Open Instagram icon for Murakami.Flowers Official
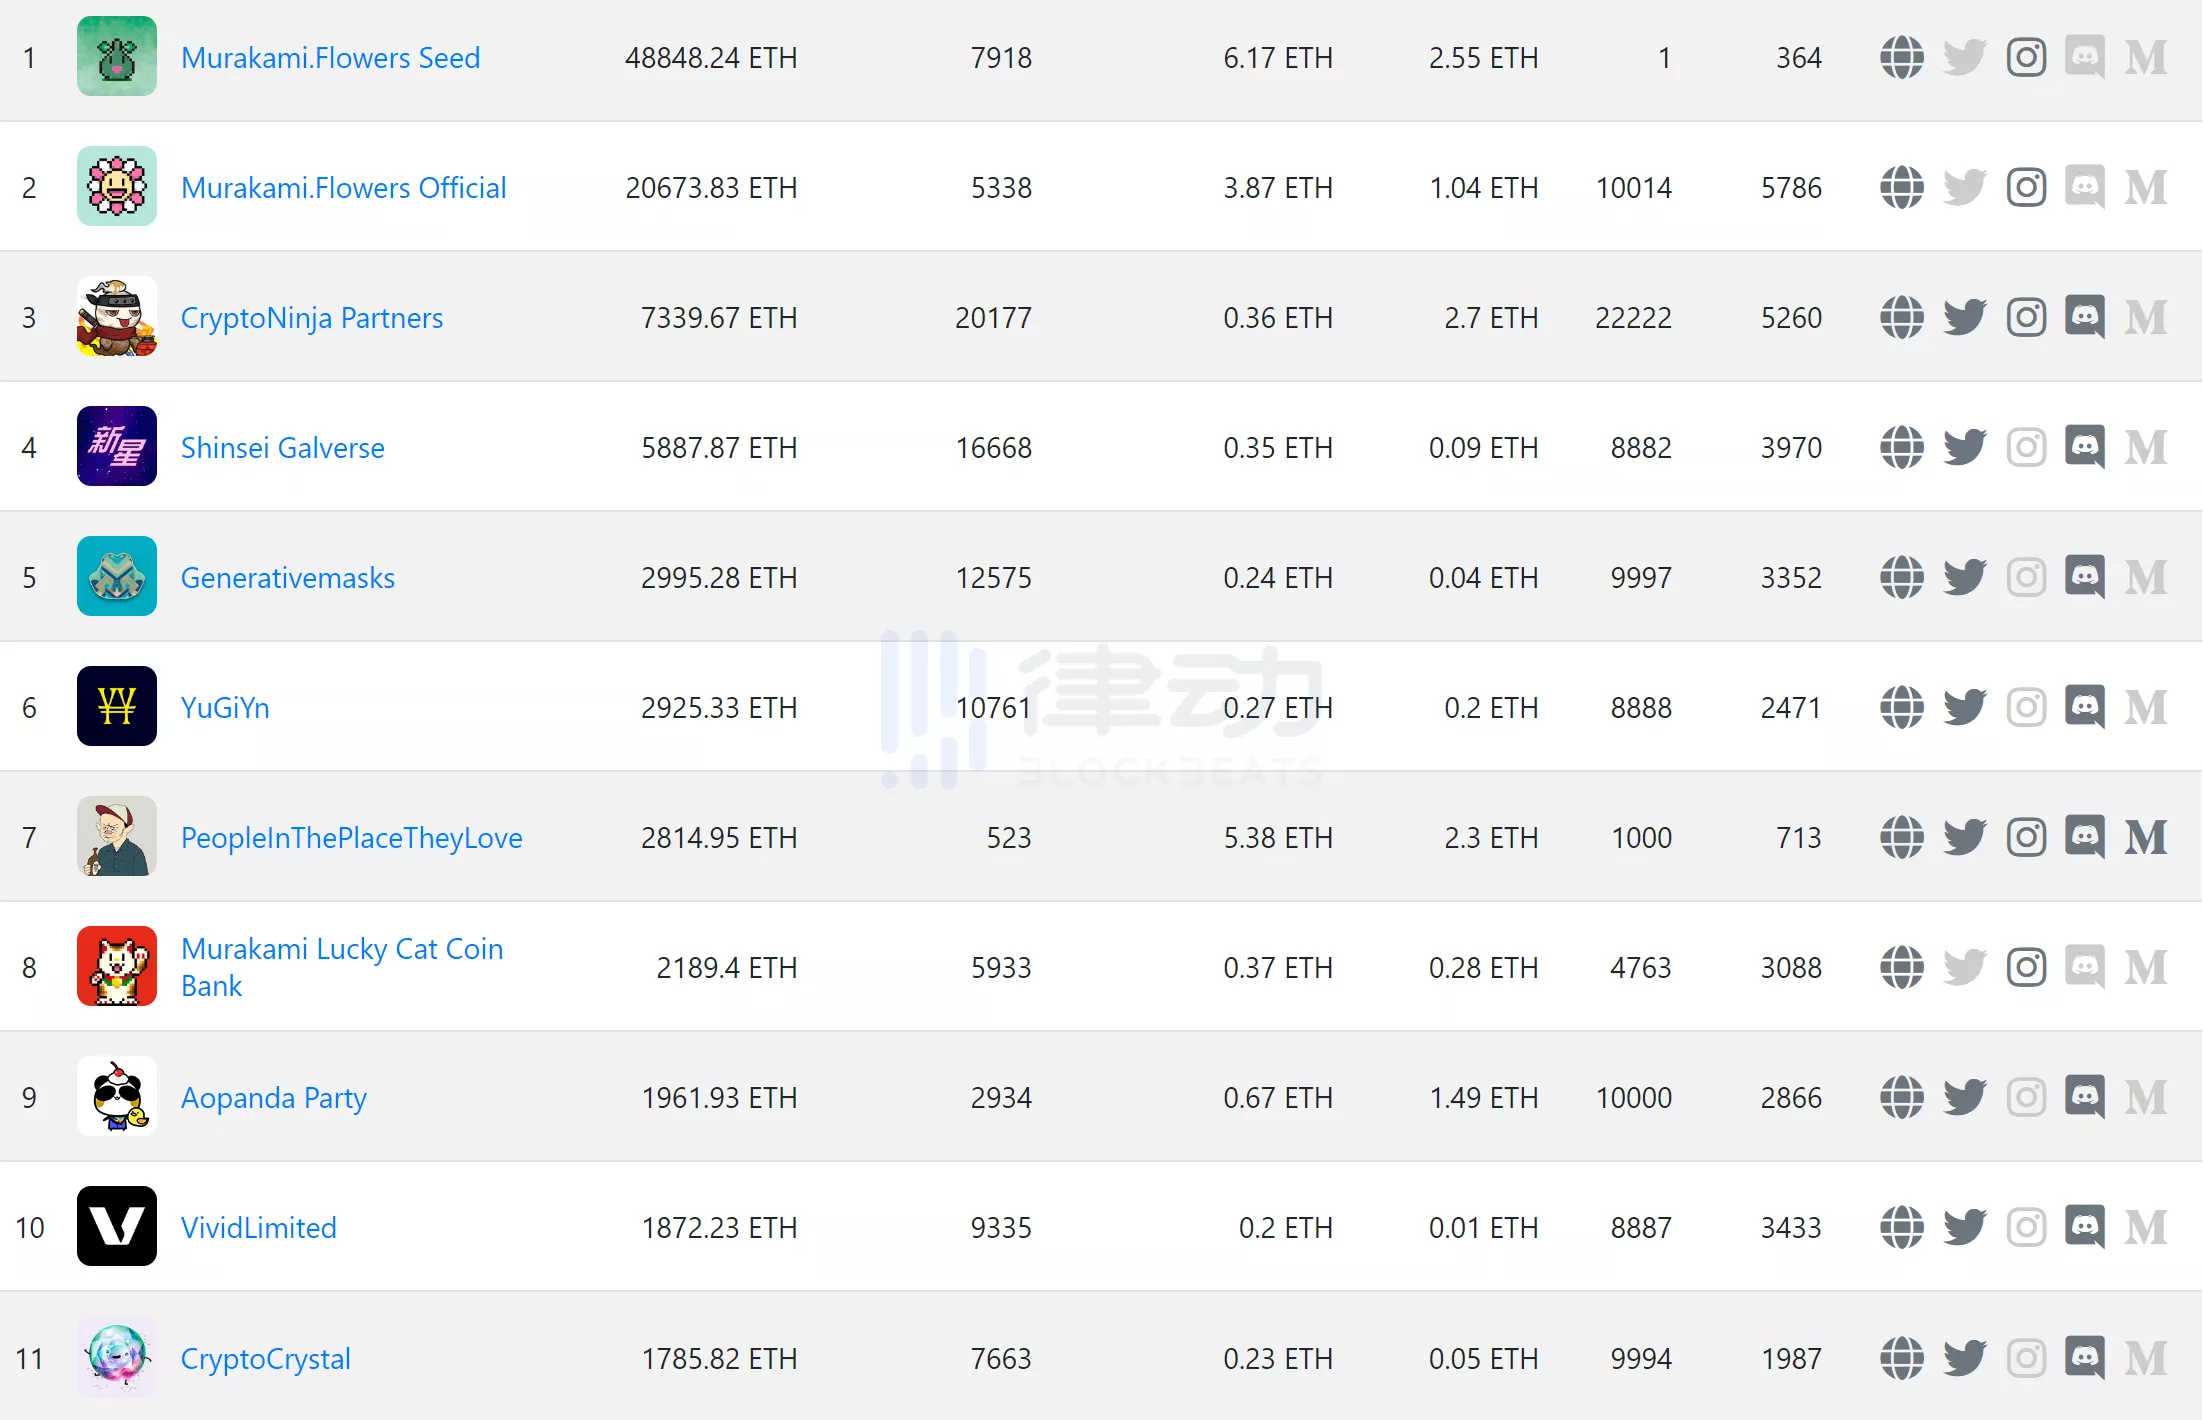The height and width of the screenshot is (1420, 2203). 2026,187
